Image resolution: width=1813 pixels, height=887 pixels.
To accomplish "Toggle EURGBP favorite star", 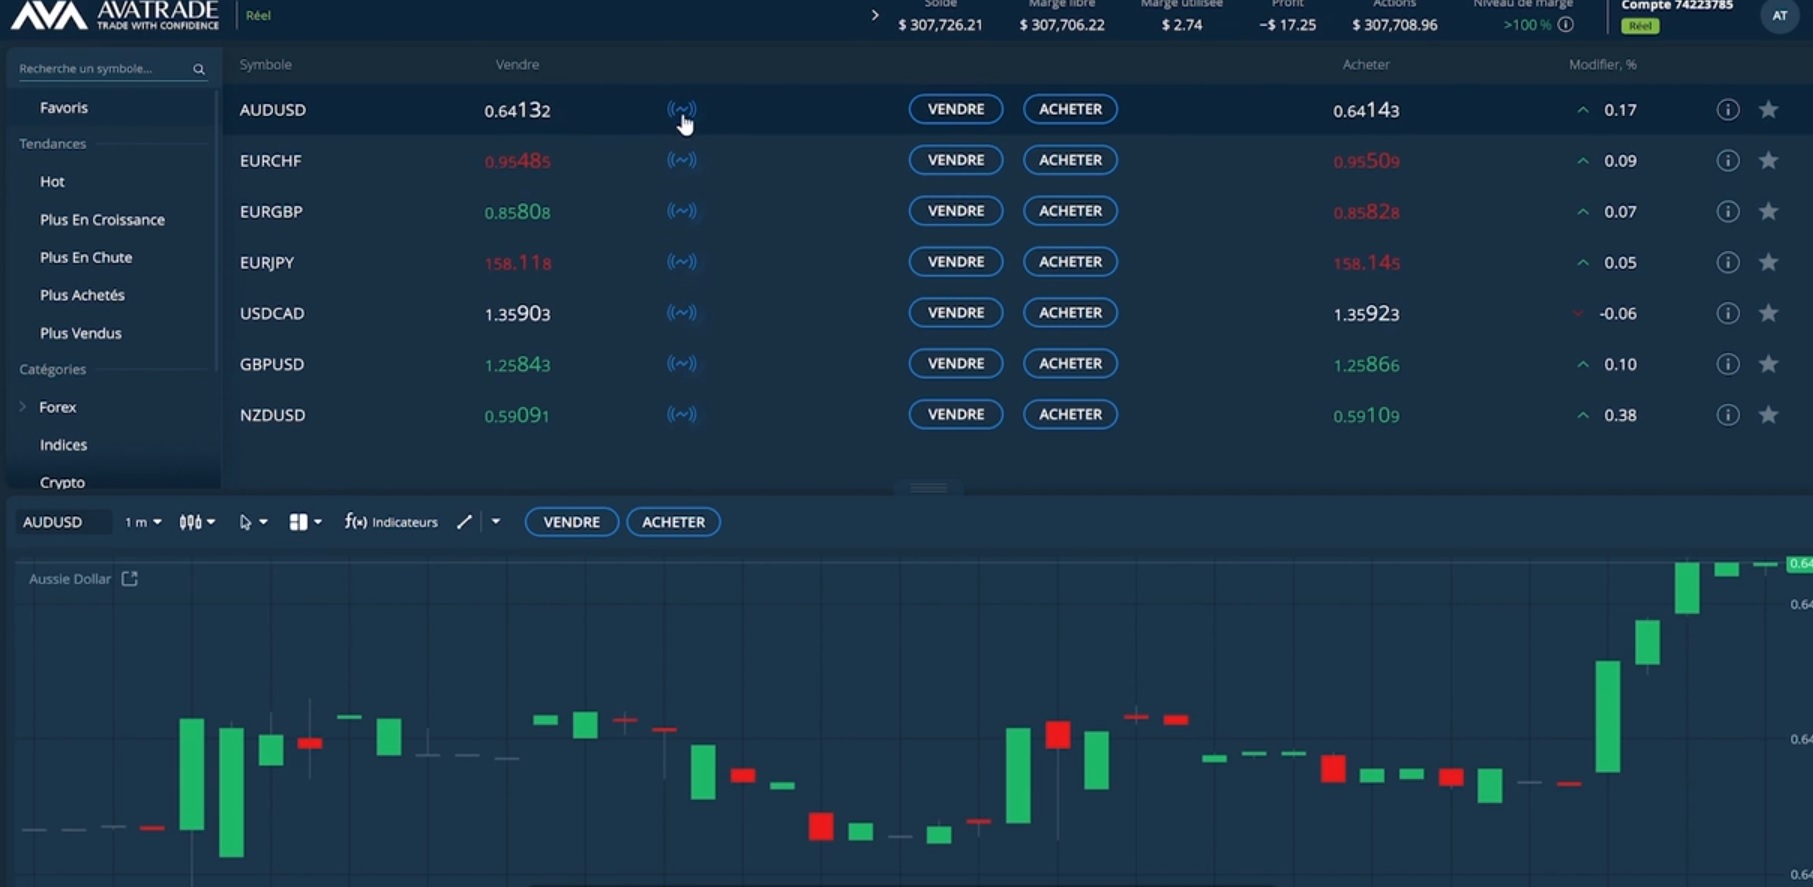I will tap(1769, 211).
